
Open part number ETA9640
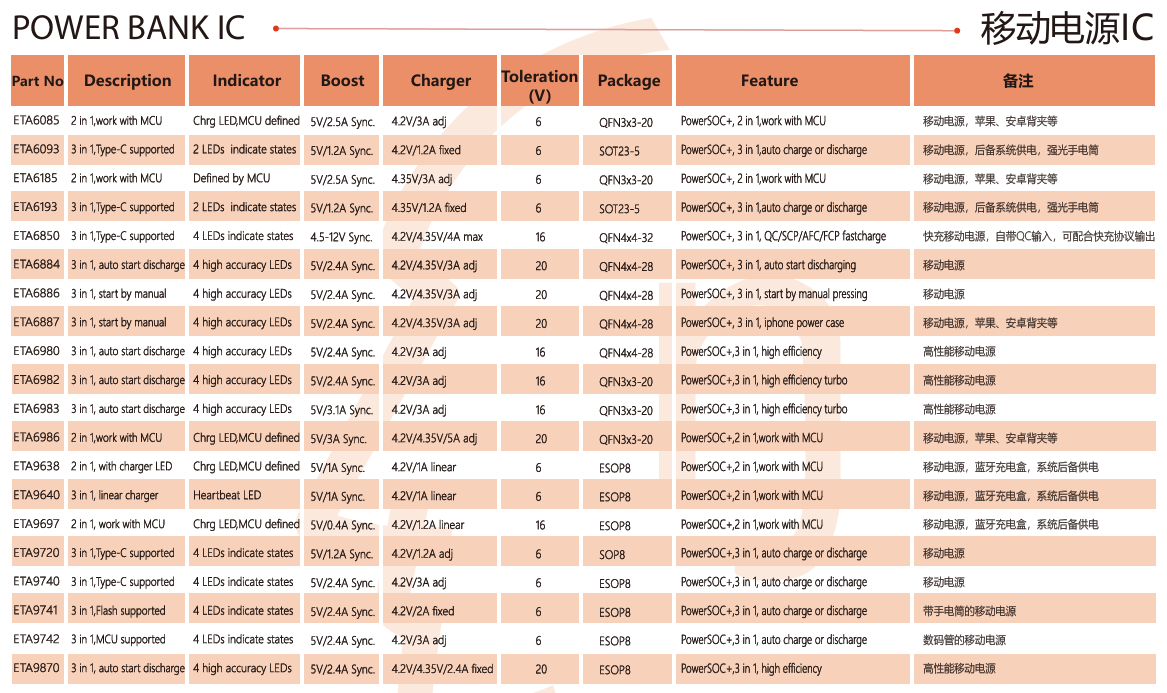[37, 495]
